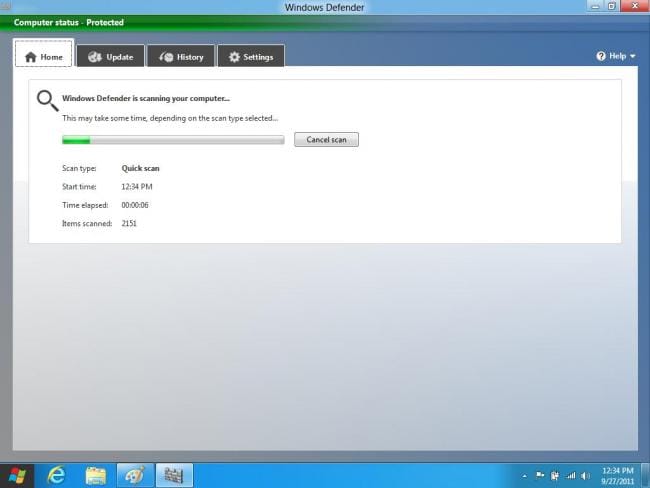Click the question mark Help icon
This screenshot has width=650, height=488.
[601, 56]
